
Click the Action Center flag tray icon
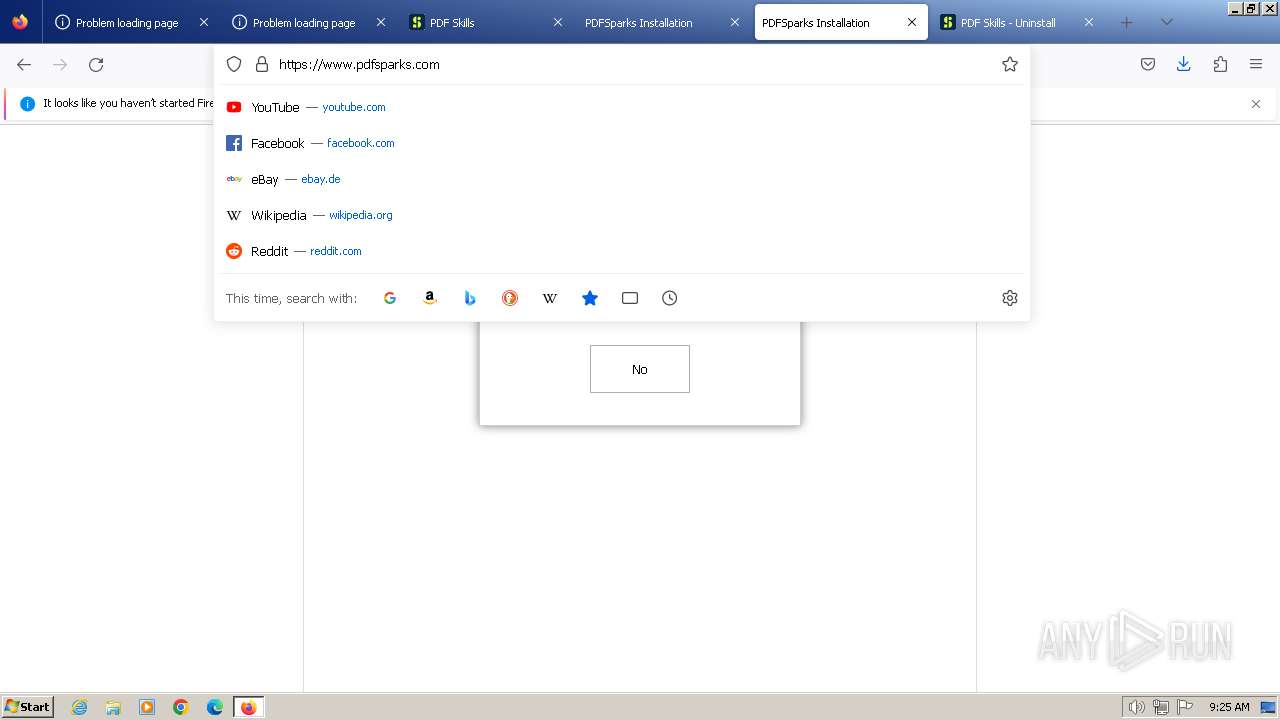[x=1185, y=707]
